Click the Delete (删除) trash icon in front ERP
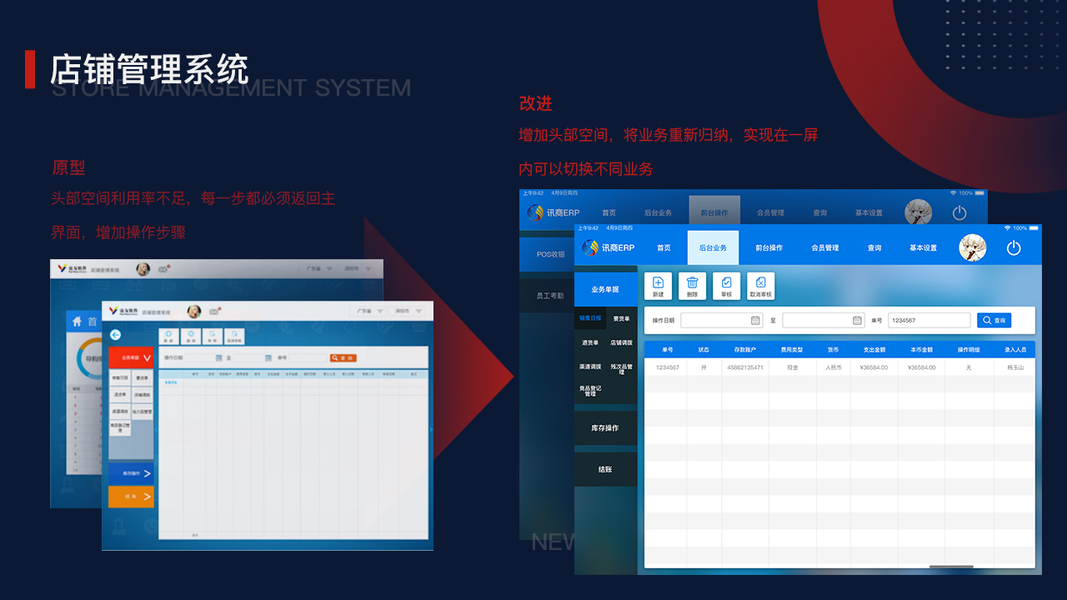The width and height of the screenshot is (1067, 600). pyautogui.click(x=692, y=286)
